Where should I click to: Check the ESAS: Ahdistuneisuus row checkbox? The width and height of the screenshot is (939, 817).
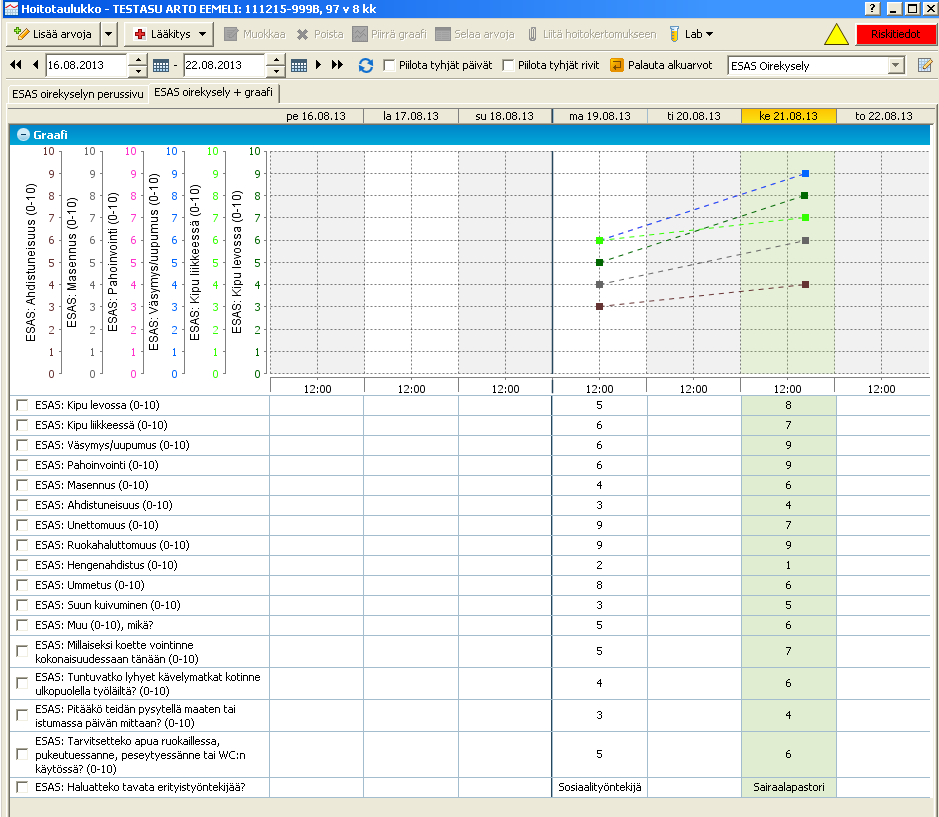(22, 505)
